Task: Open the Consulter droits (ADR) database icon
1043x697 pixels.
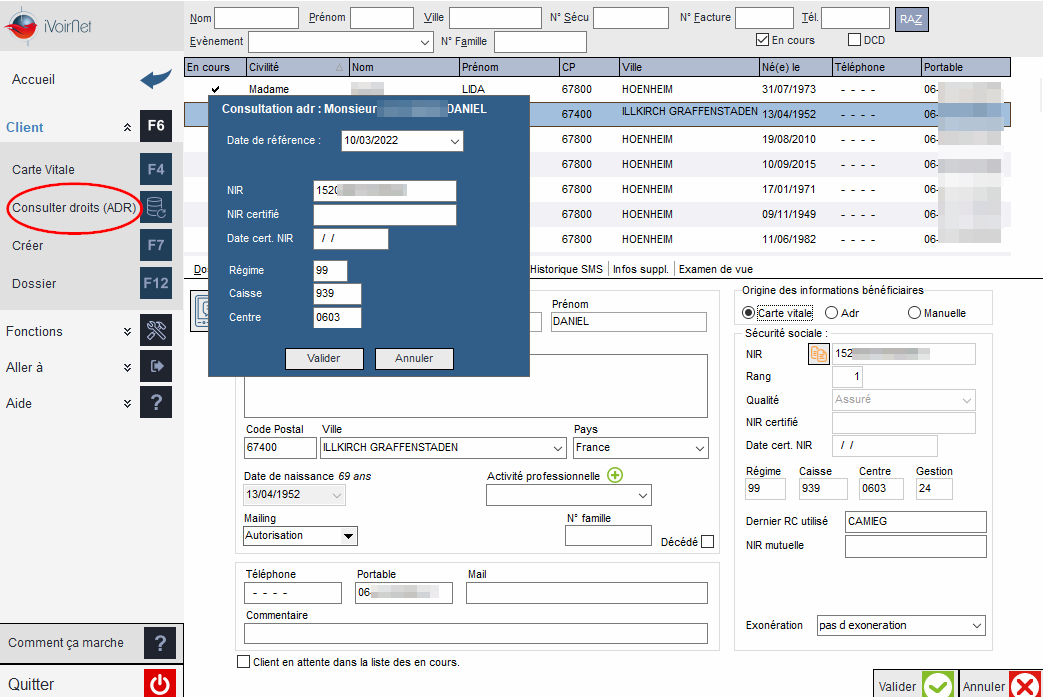Action: pos(156,208)
